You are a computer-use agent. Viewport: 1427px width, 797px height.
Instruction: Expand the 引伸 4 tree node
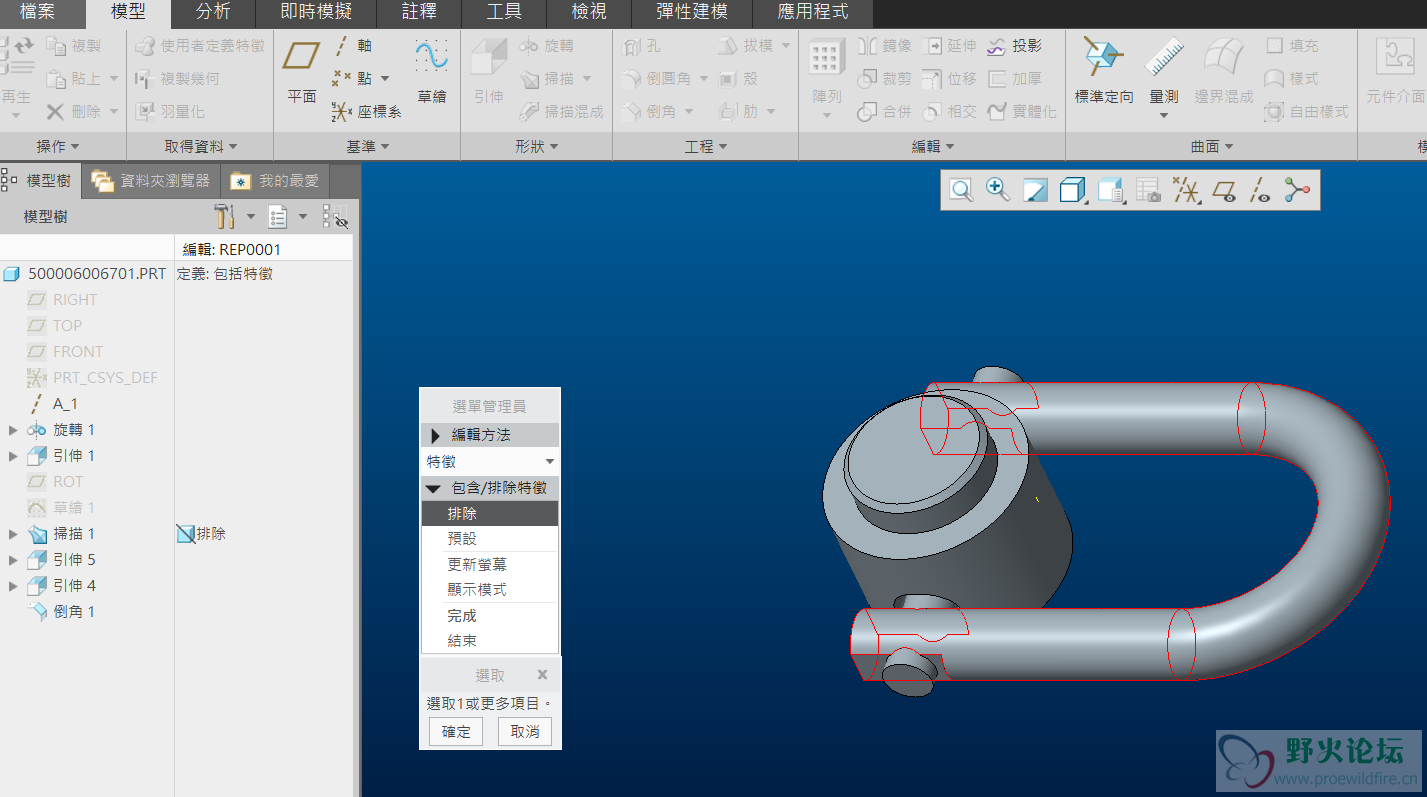(13, 586)
